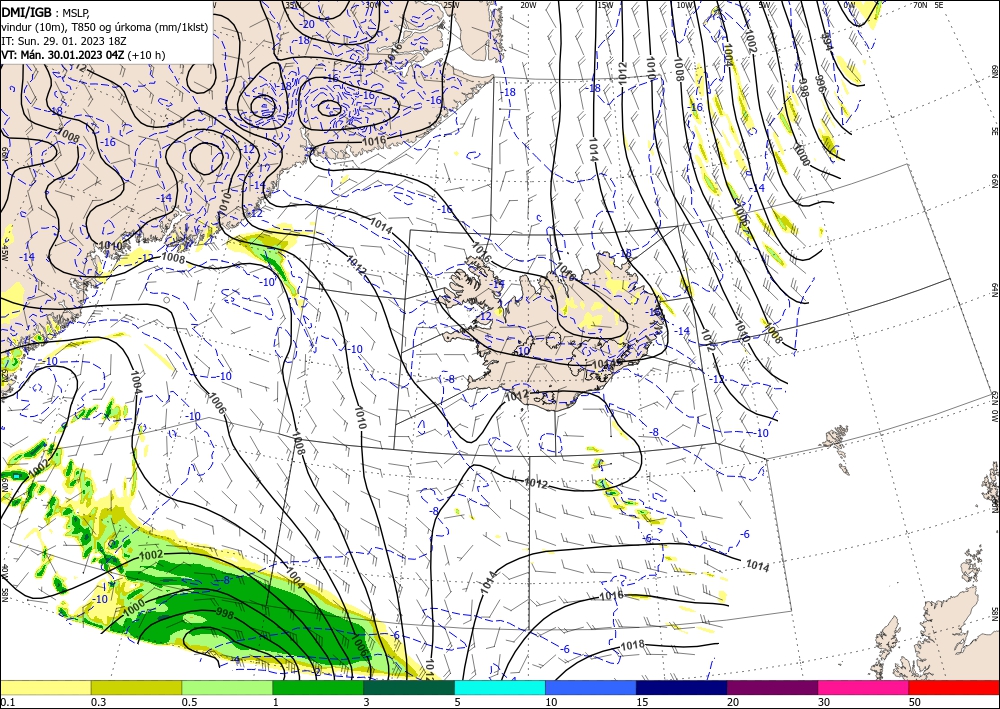Click the '64N' latitude label
Screen dimensions: 1000x709
pos(994,290)
